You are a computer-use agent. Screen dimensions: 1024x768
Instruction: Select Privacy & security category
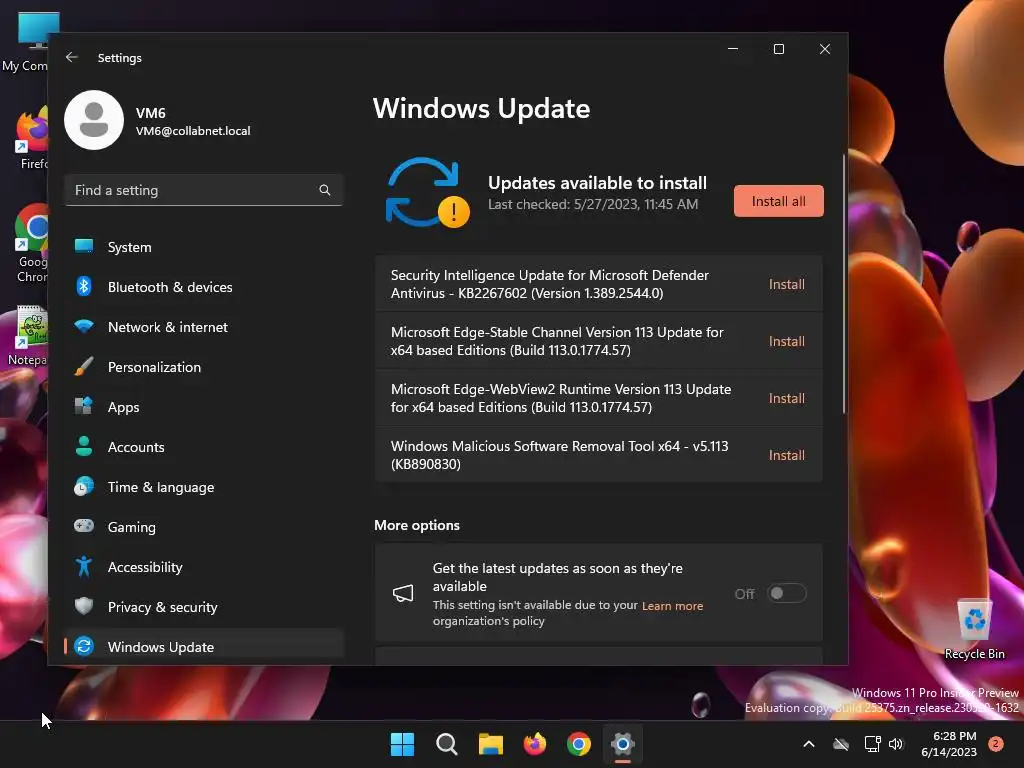204,607
